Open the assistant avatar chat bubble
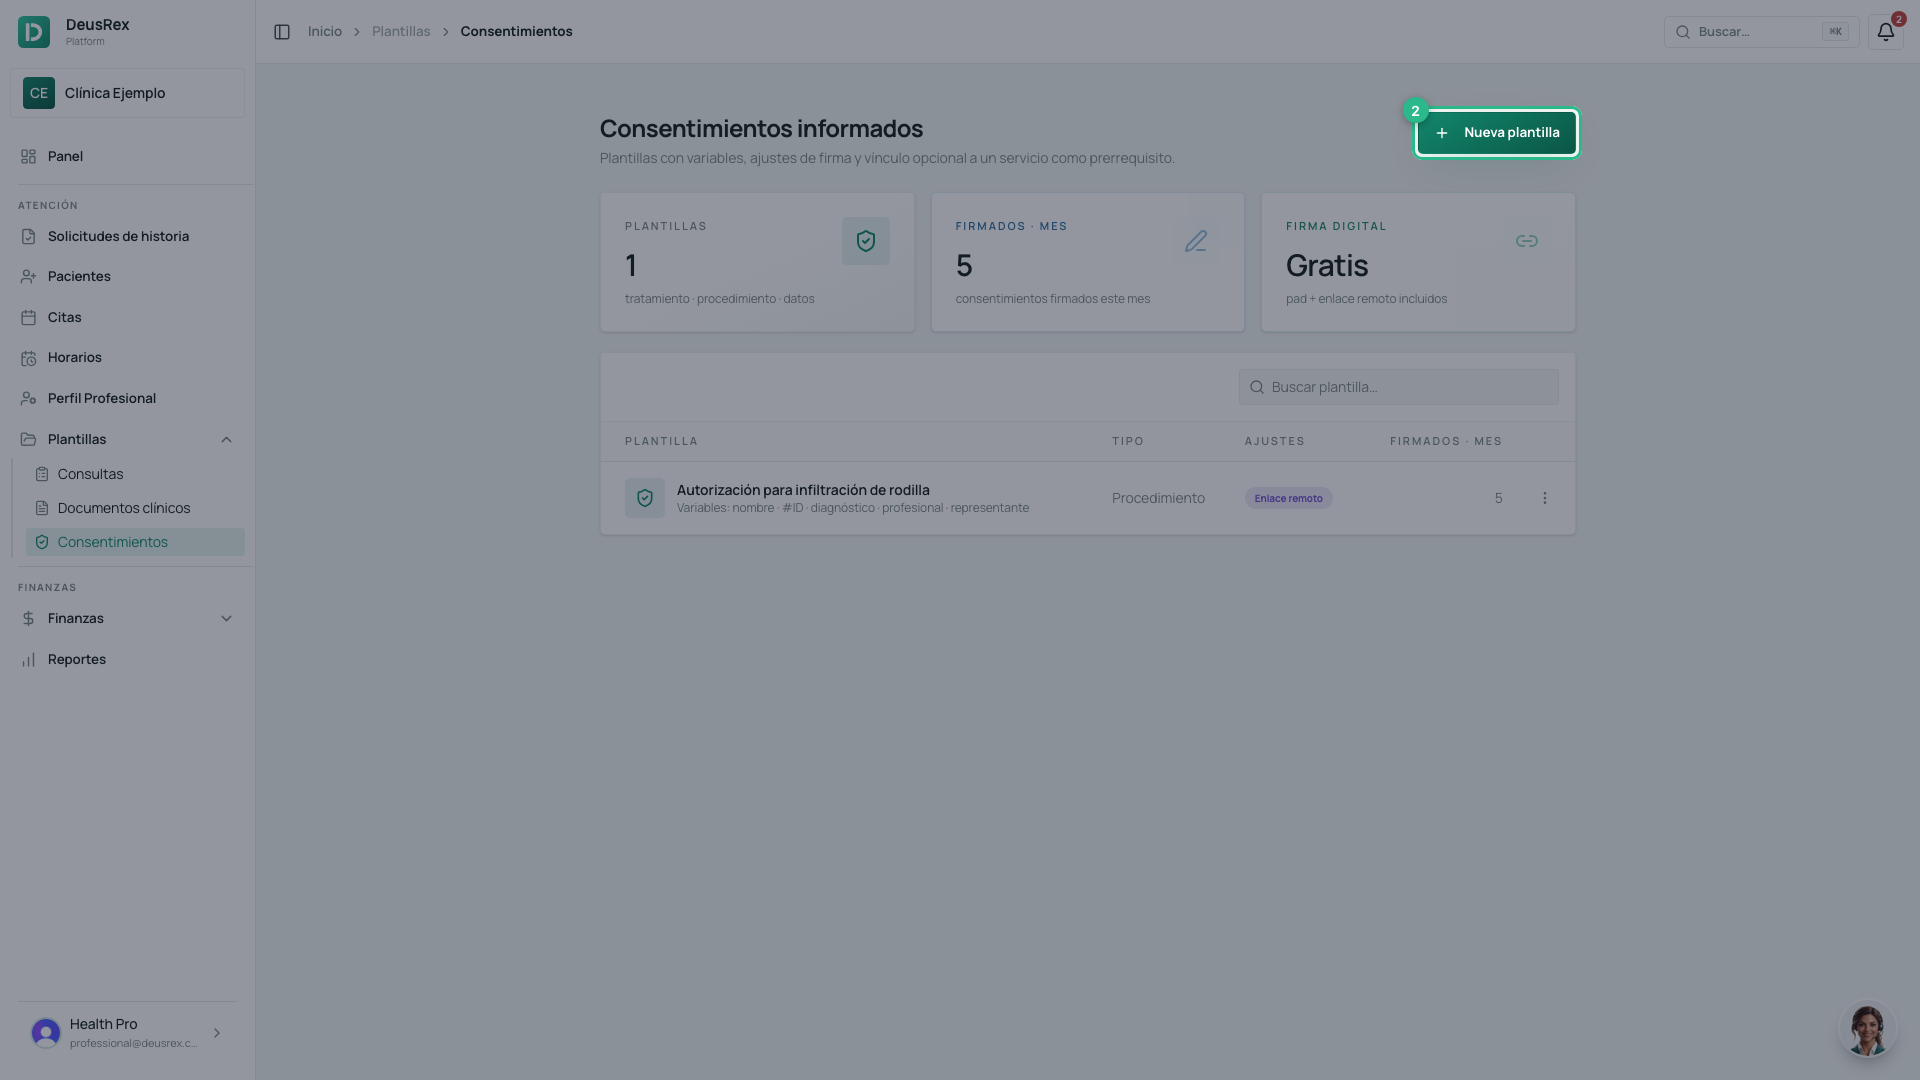 coord(1867,1029)
